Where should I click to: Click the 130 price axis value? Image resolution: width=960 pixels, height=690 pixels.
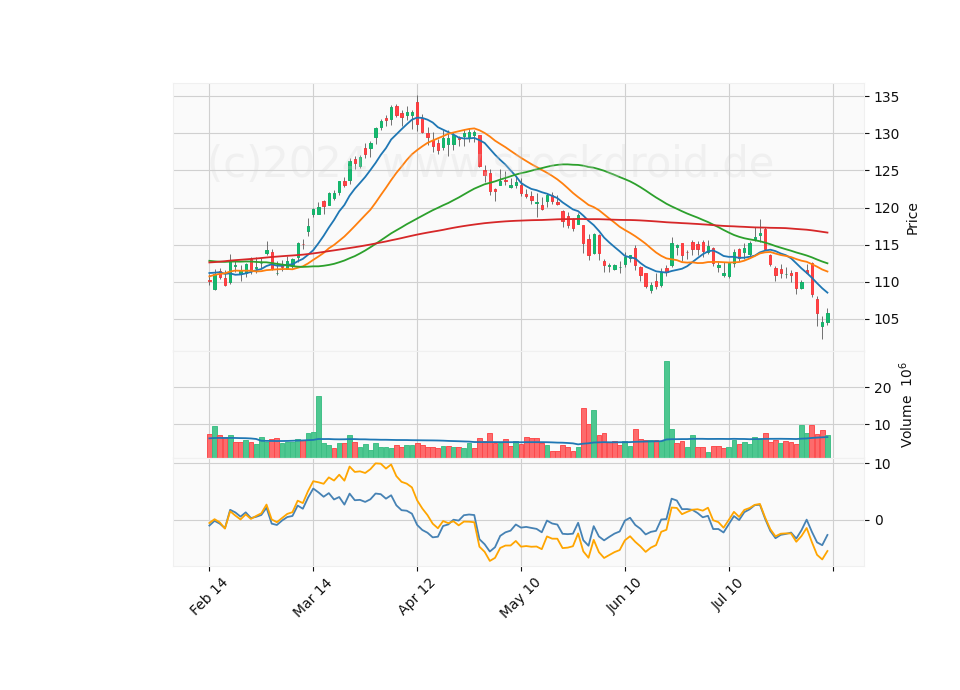tap(886, 134)
